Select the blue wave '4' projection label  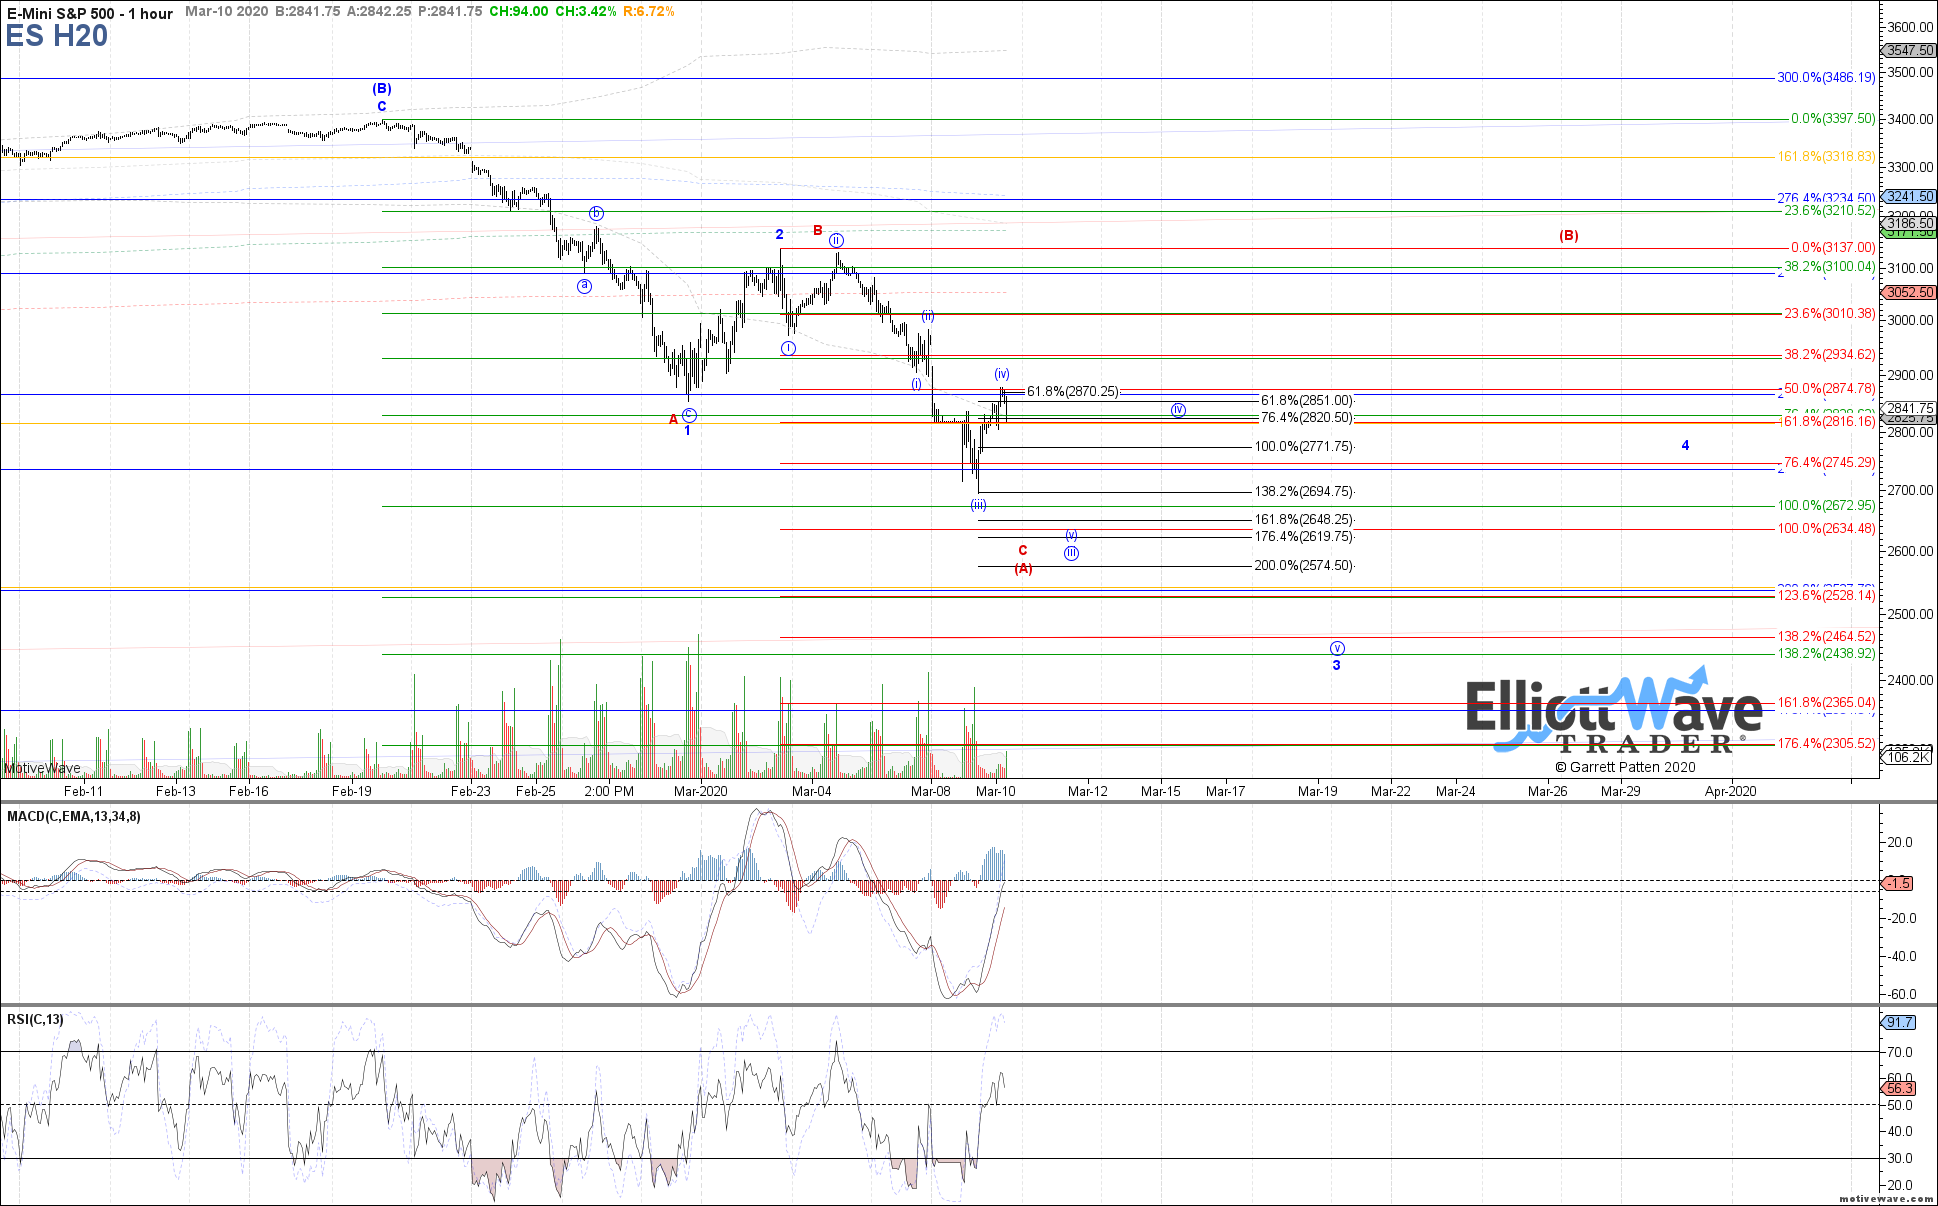coord(1686,446)
